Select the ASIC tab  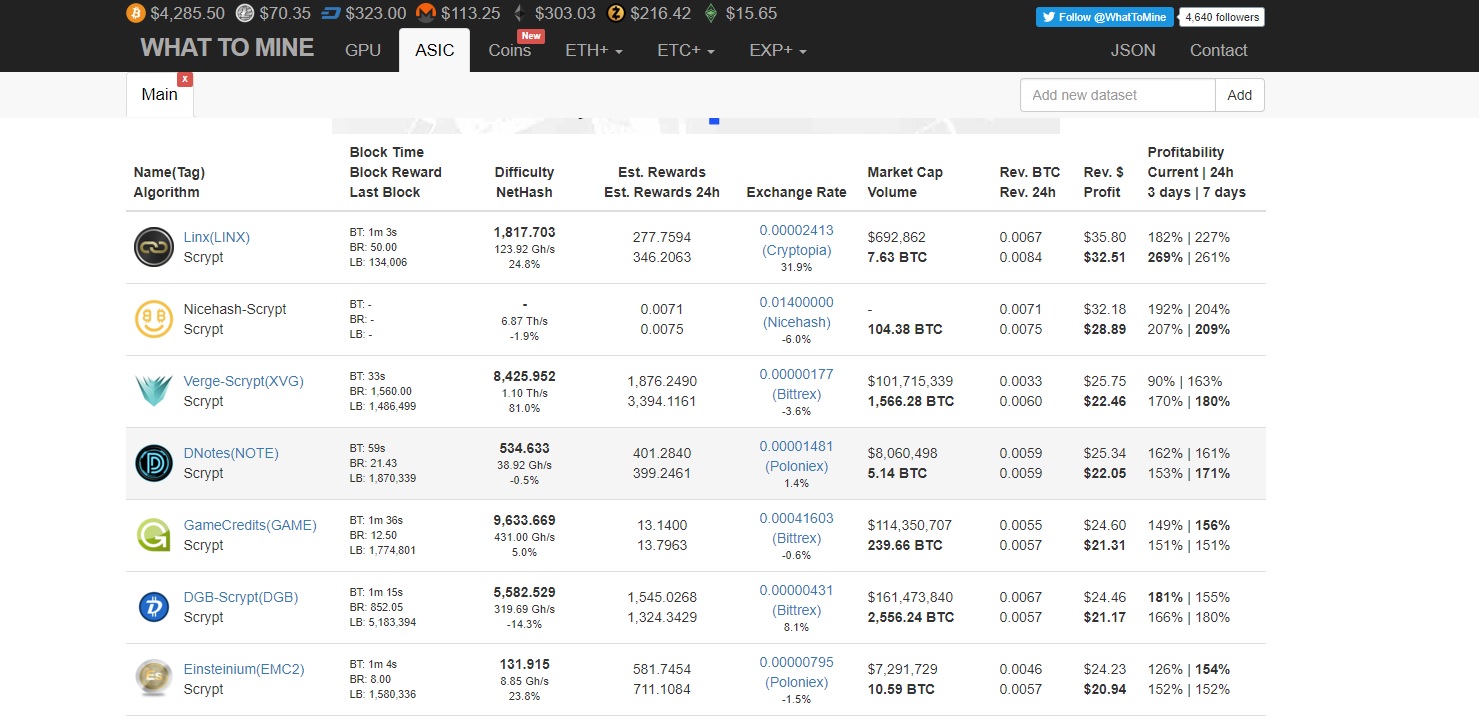[434, 50]
